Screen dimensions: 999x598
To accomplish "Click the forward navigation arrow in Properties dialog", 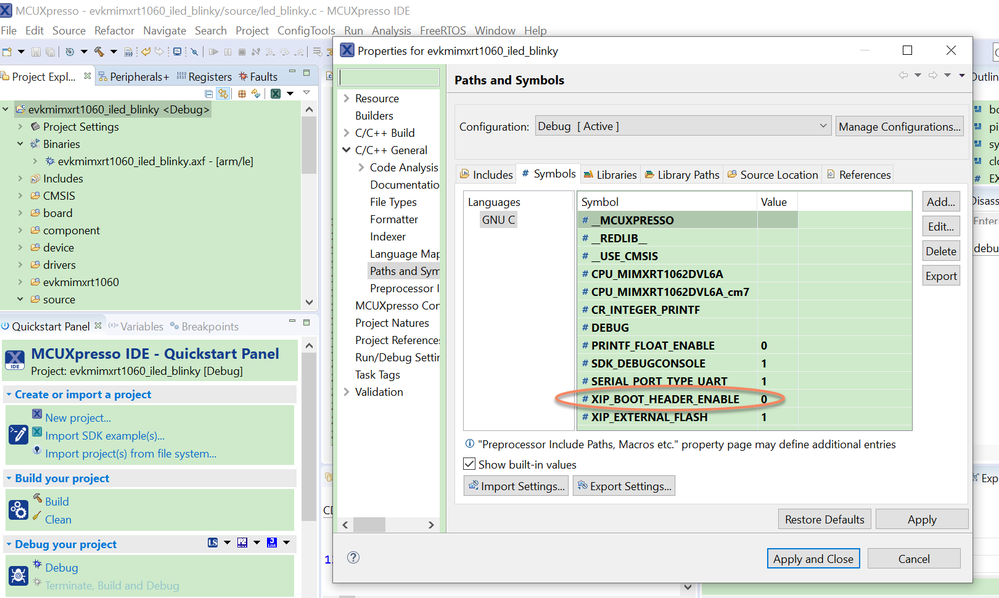I will 933,75.
